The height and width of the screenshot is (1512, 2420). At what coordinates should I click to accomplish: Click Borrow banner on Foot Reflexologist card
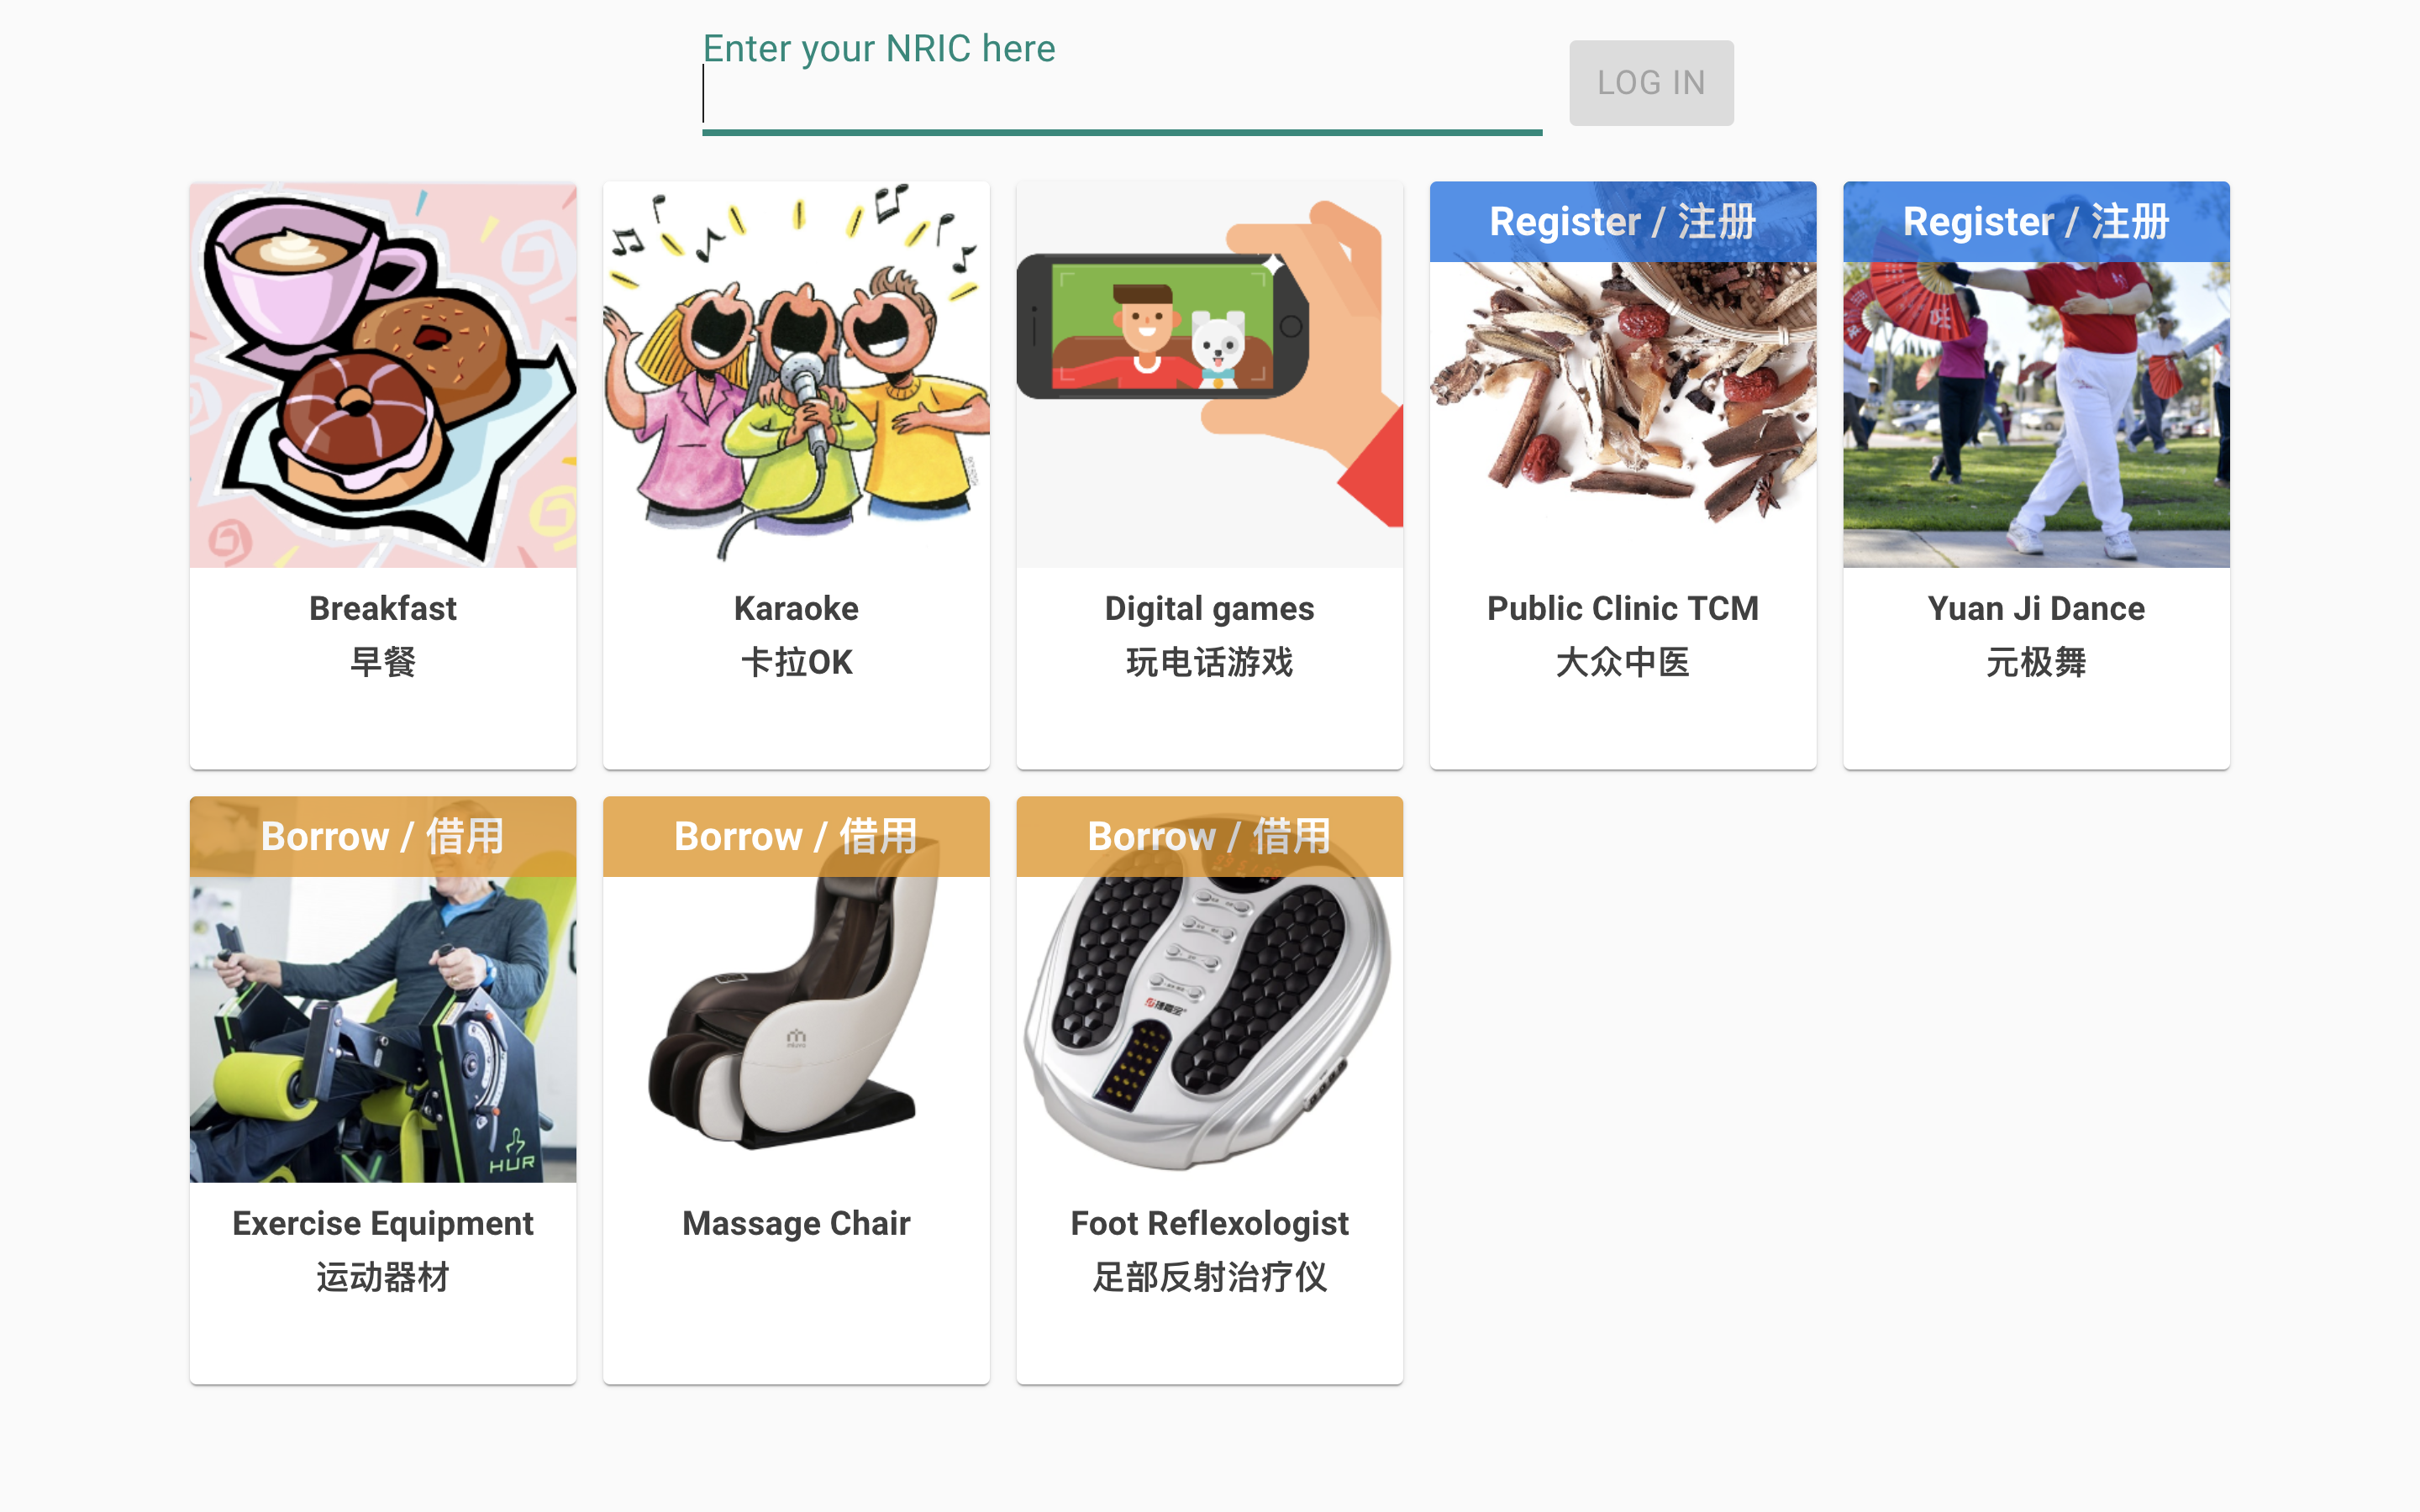click(x=1209, y=837)
